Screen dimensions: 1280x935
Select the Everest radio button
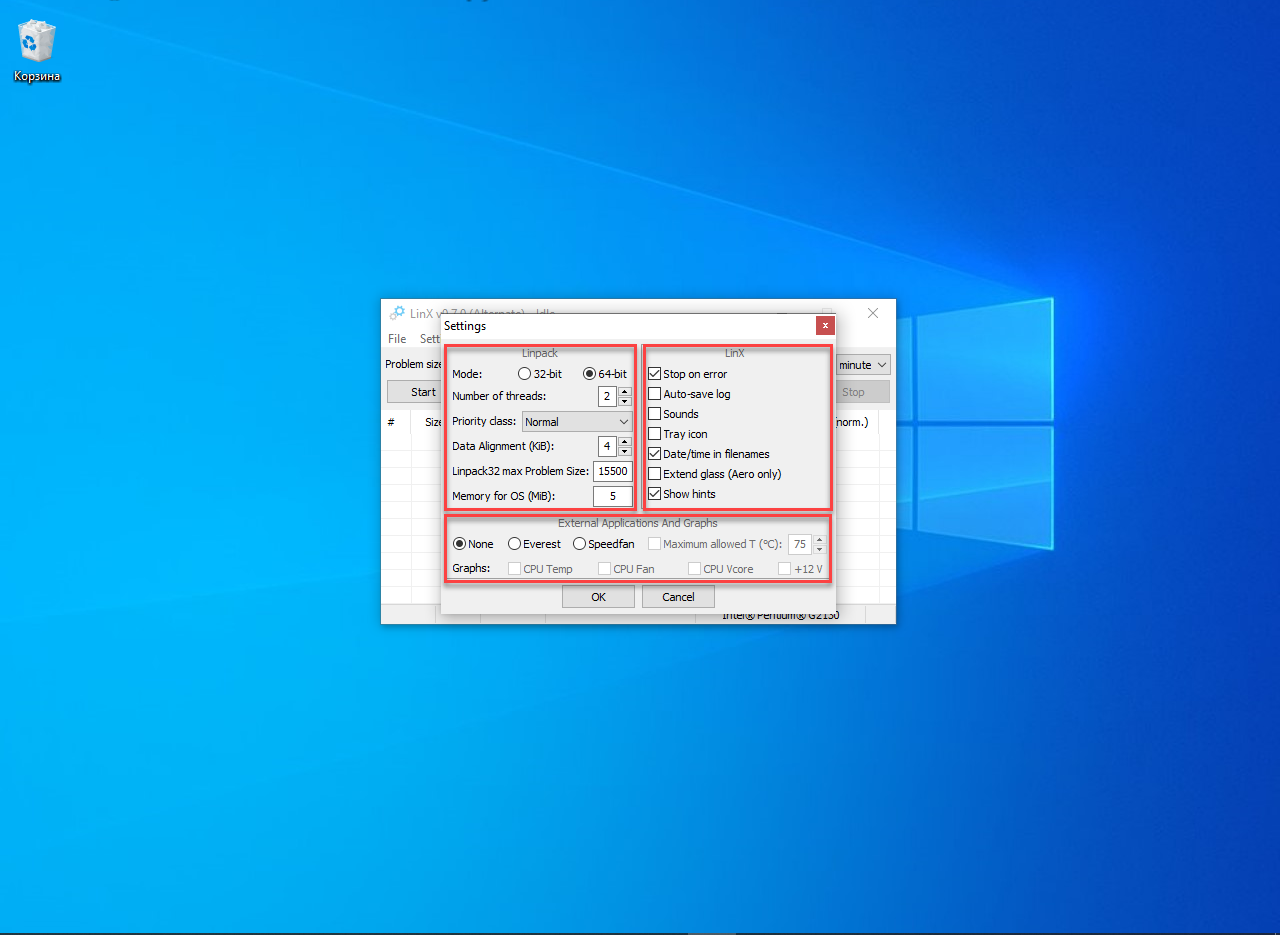coord(535,544)
